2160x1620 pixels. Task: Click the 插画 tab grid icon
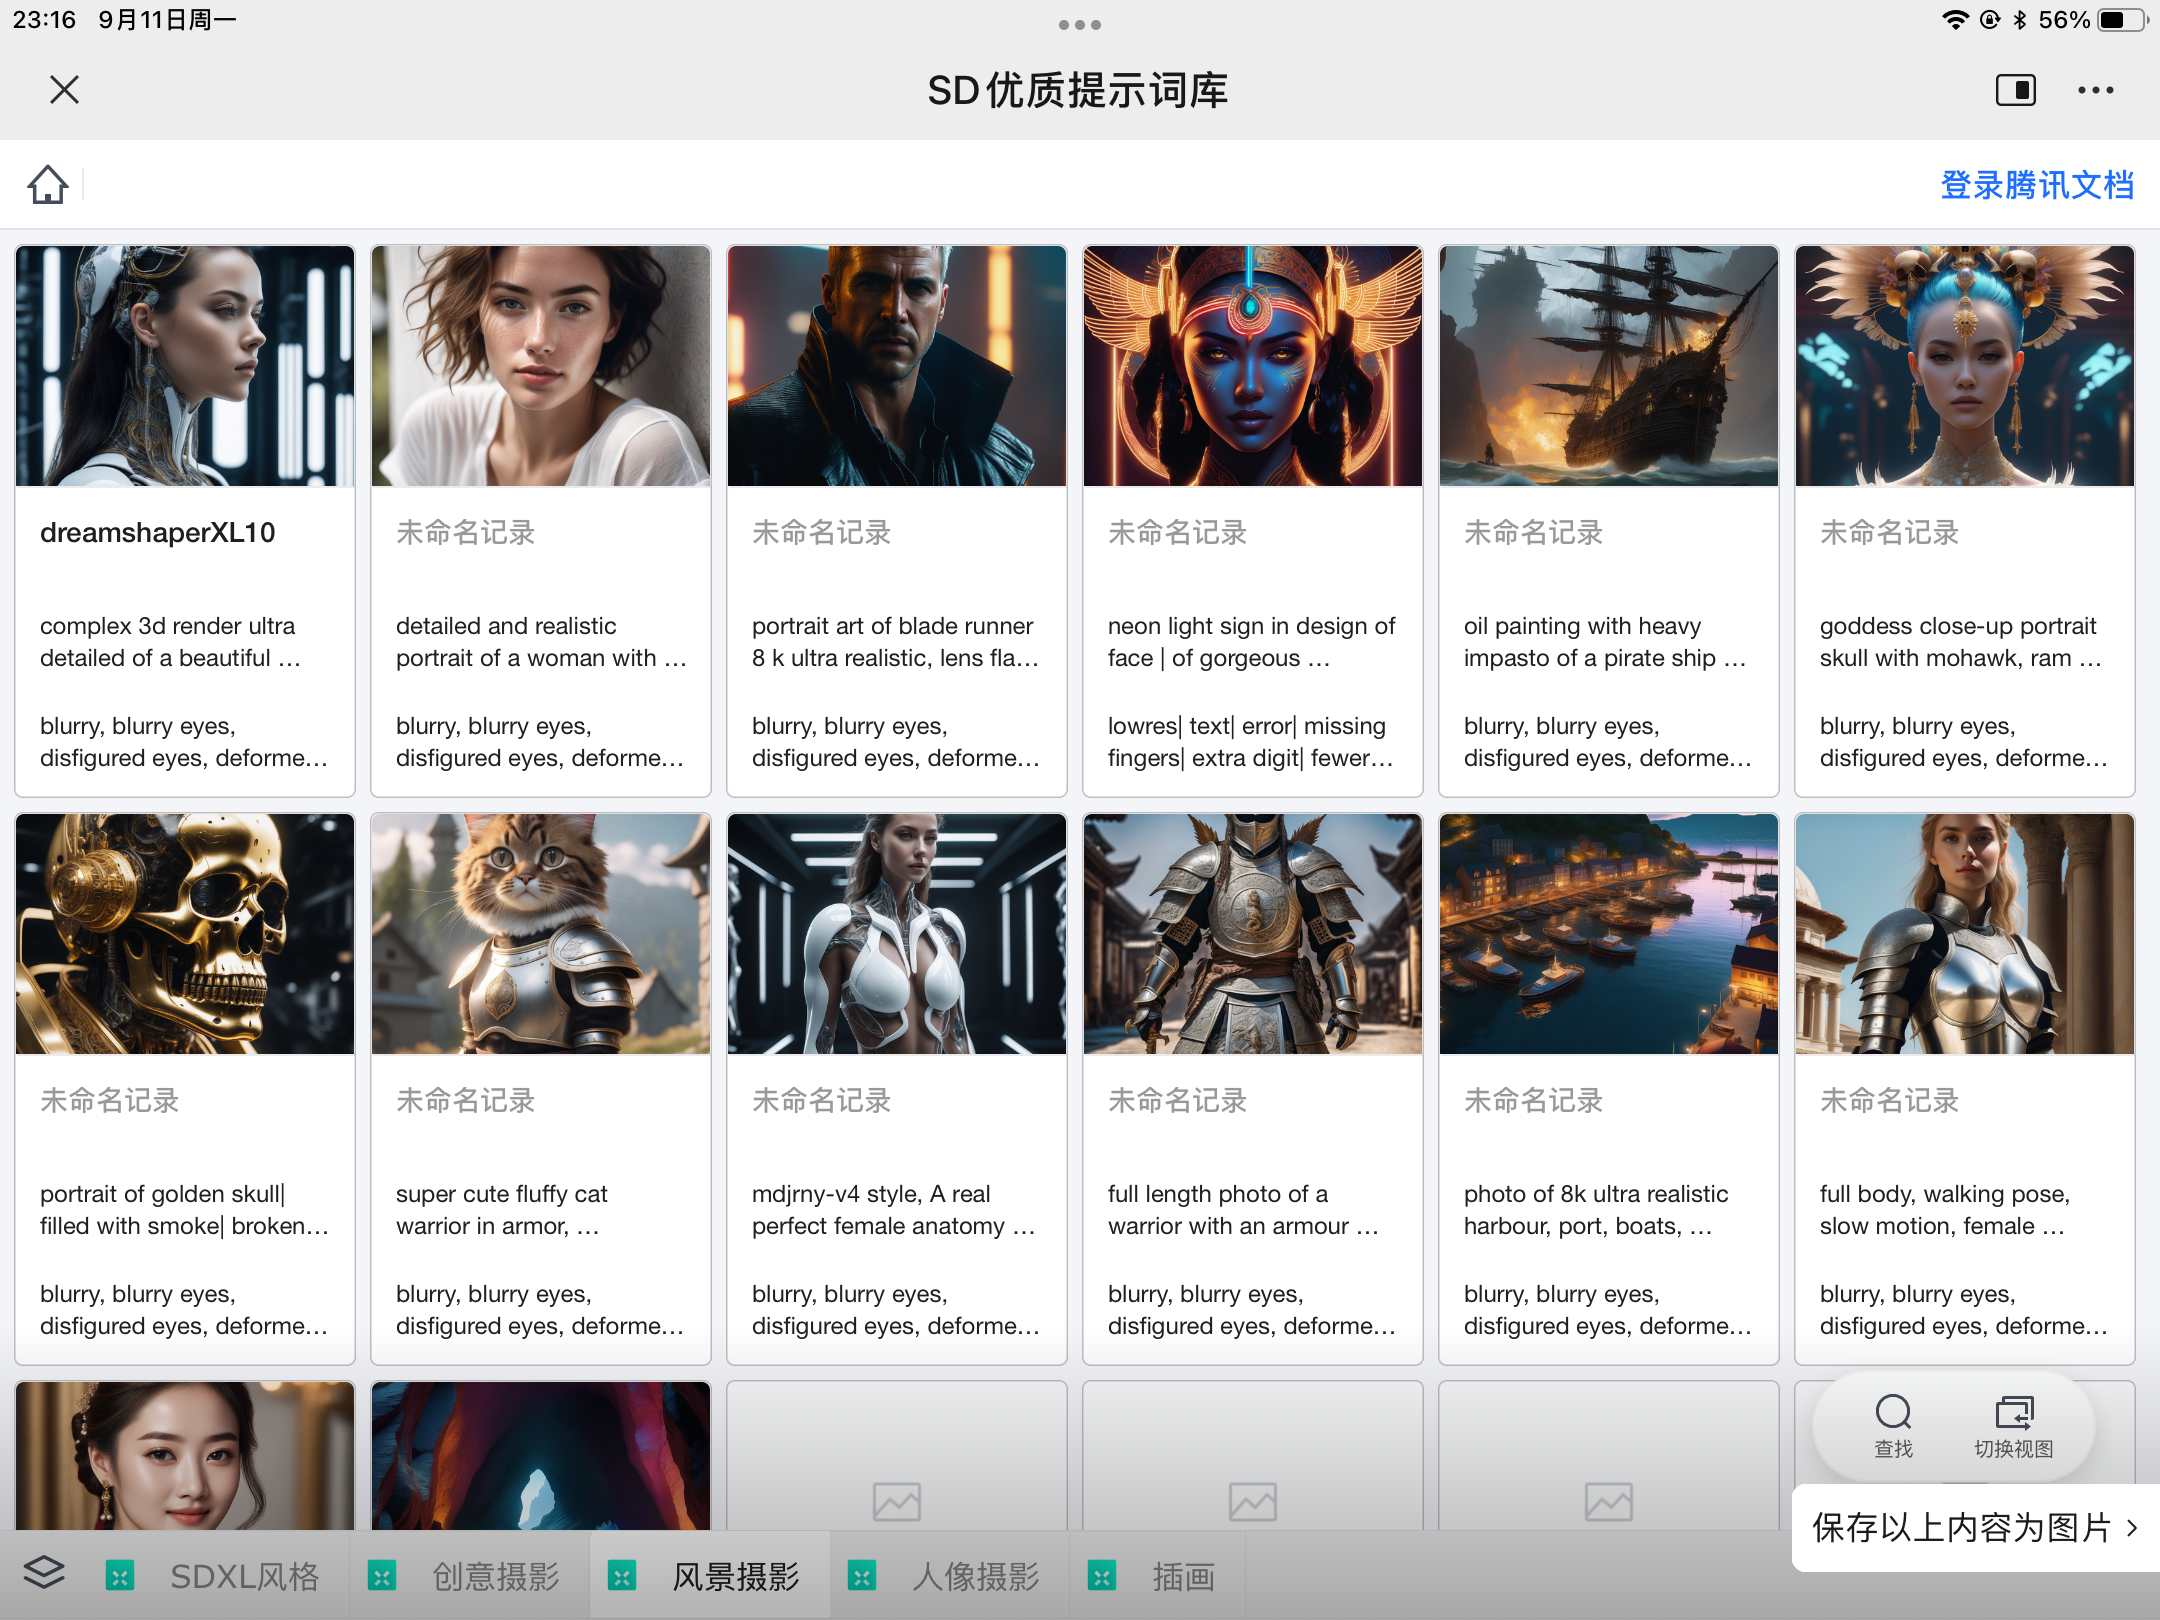pyautogui.click(x=1102, y=1577)
